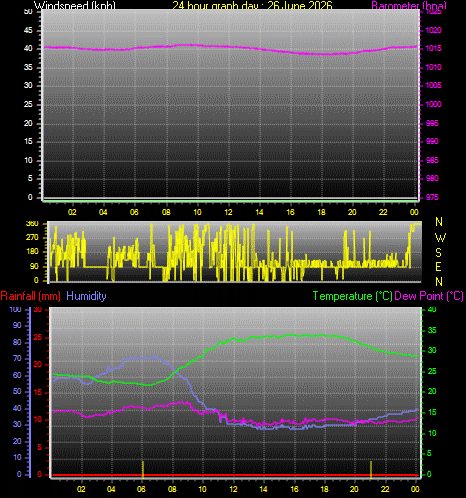This screenshot has width=466, height=498.
Task: Click 975 on the barometer axis
Action: [432, 197]
